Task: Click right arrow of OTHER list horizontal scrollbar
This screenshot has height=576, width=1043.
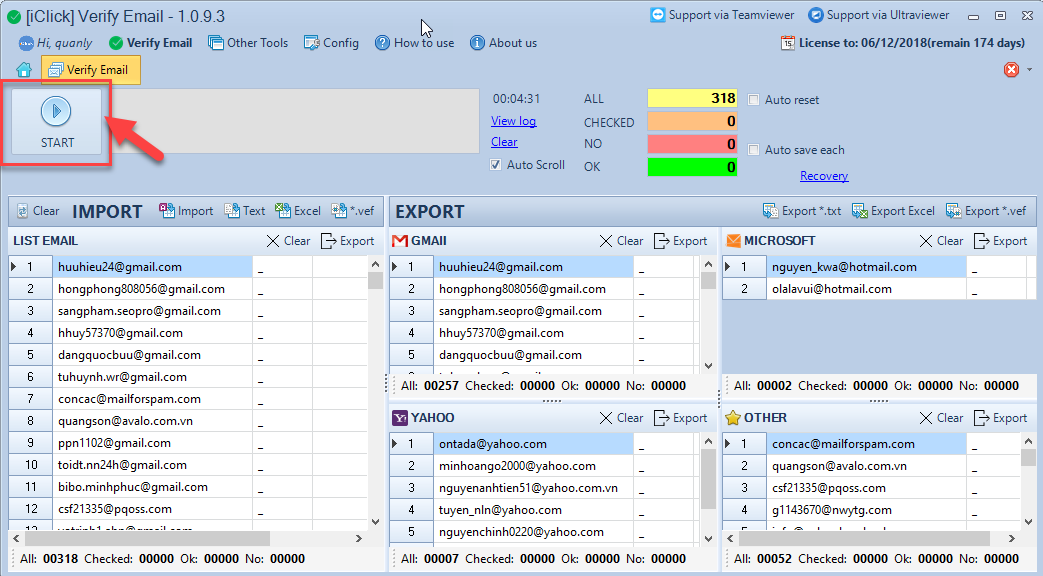Action: 1012,538
